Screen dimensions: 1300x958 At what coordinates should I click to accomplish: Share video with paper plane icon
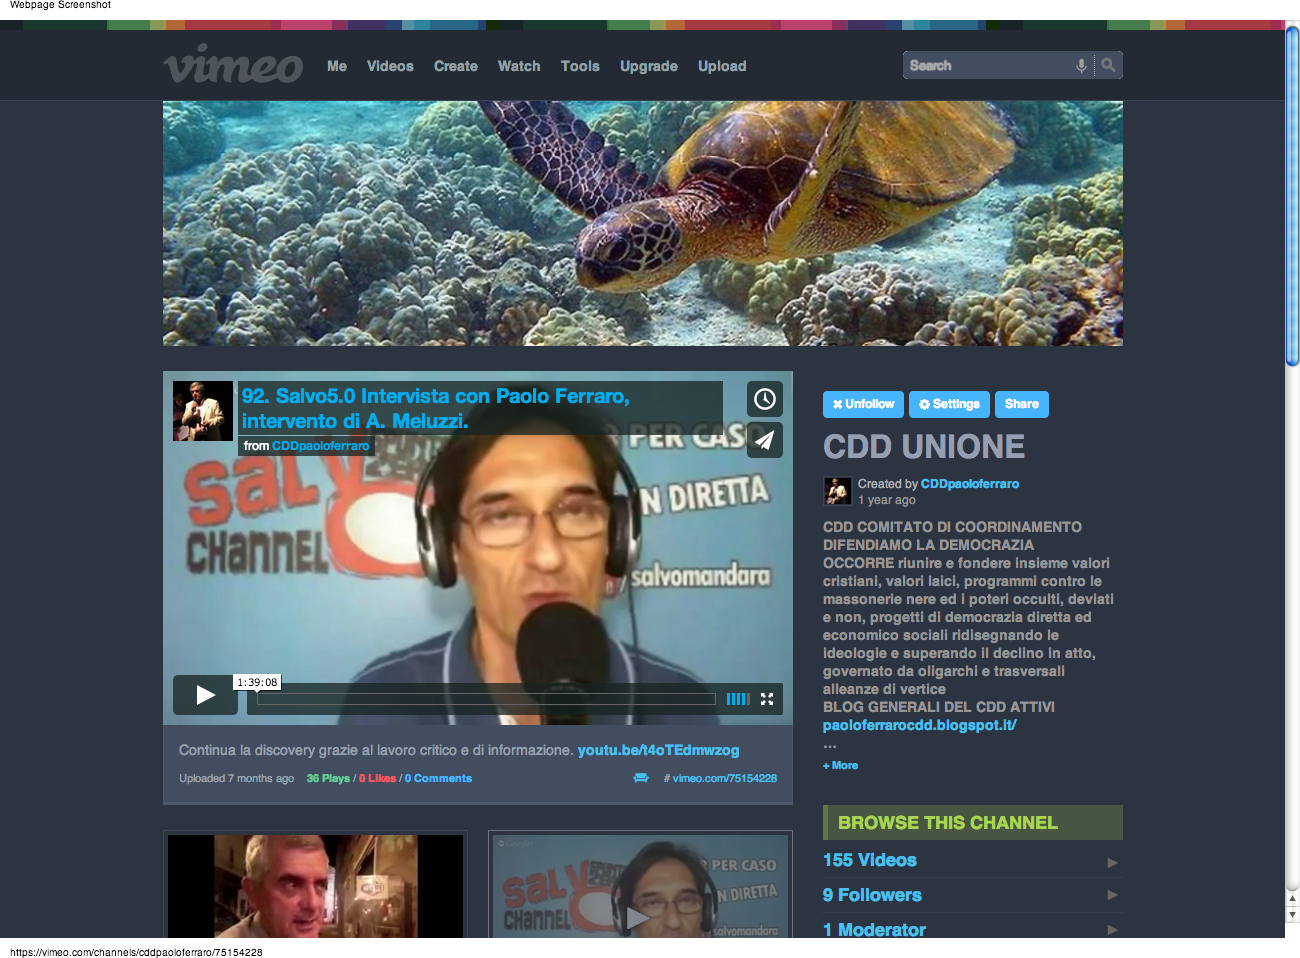(765, 440)
